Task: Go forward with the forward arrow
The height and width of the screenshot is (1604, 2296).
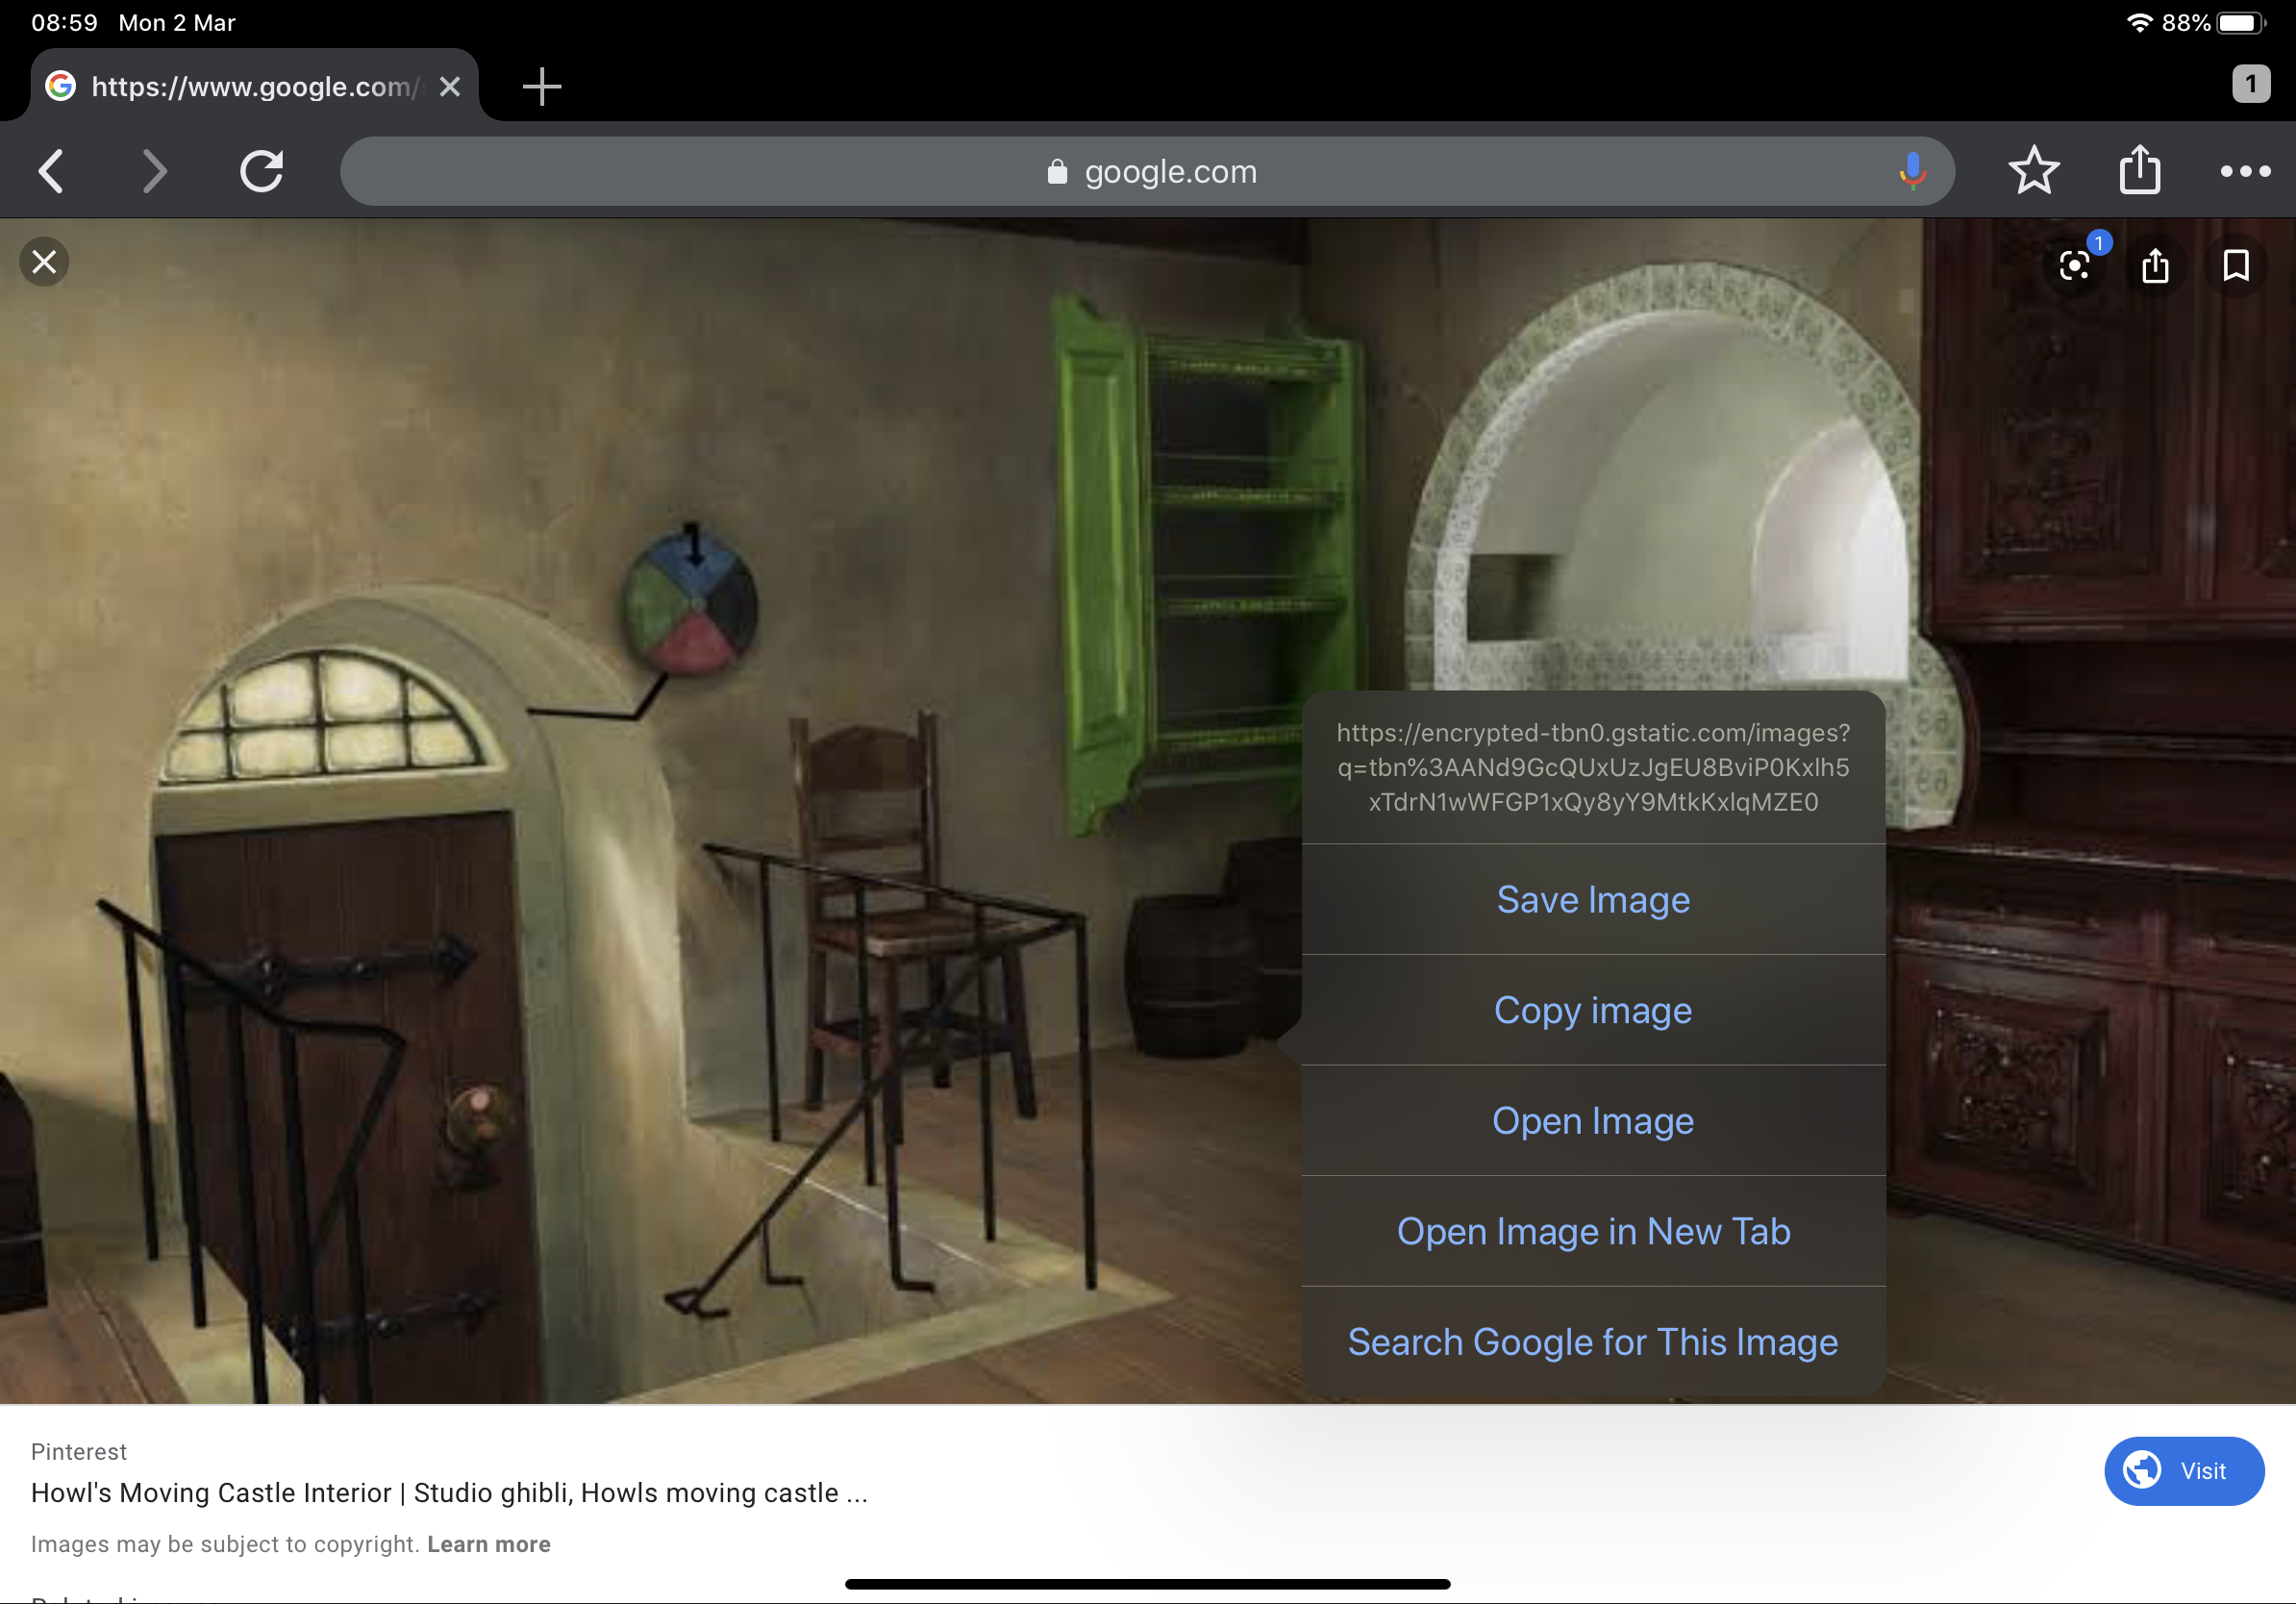Action: [154, 171]
